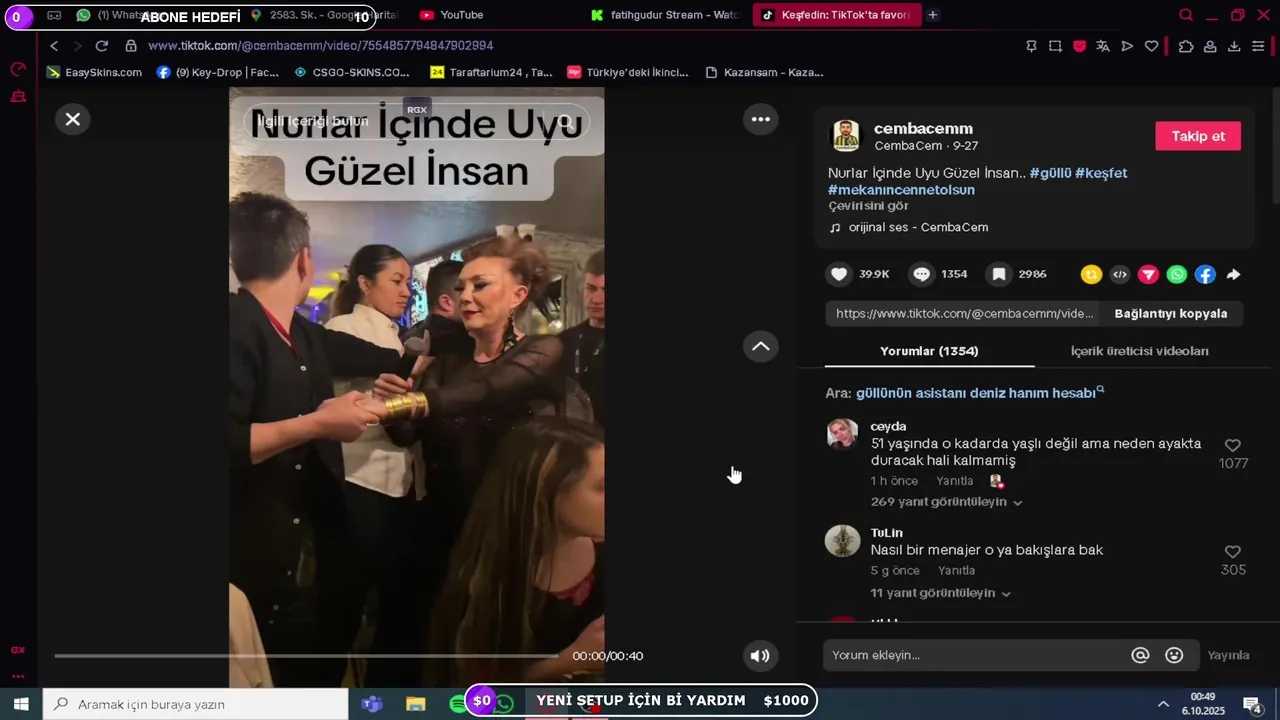The height and width of the screenshot is (720, 1280).
Task: Follow account with Takip et button
Action: 1198,136
